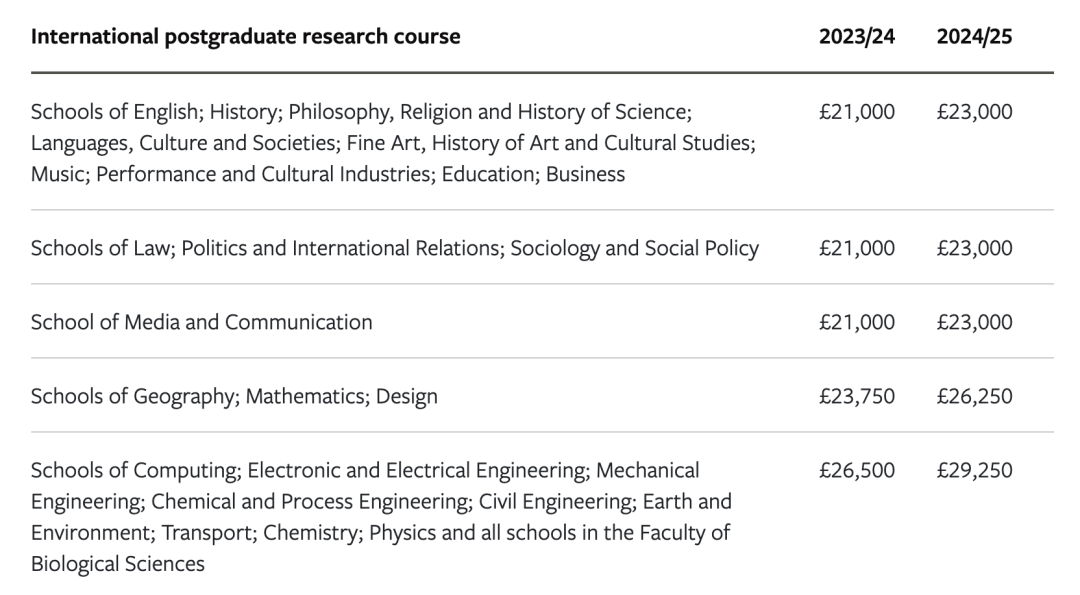Select the Schools of Computing row first line
The height and width of the screenshot is (595, 1080).
point(365,470)
